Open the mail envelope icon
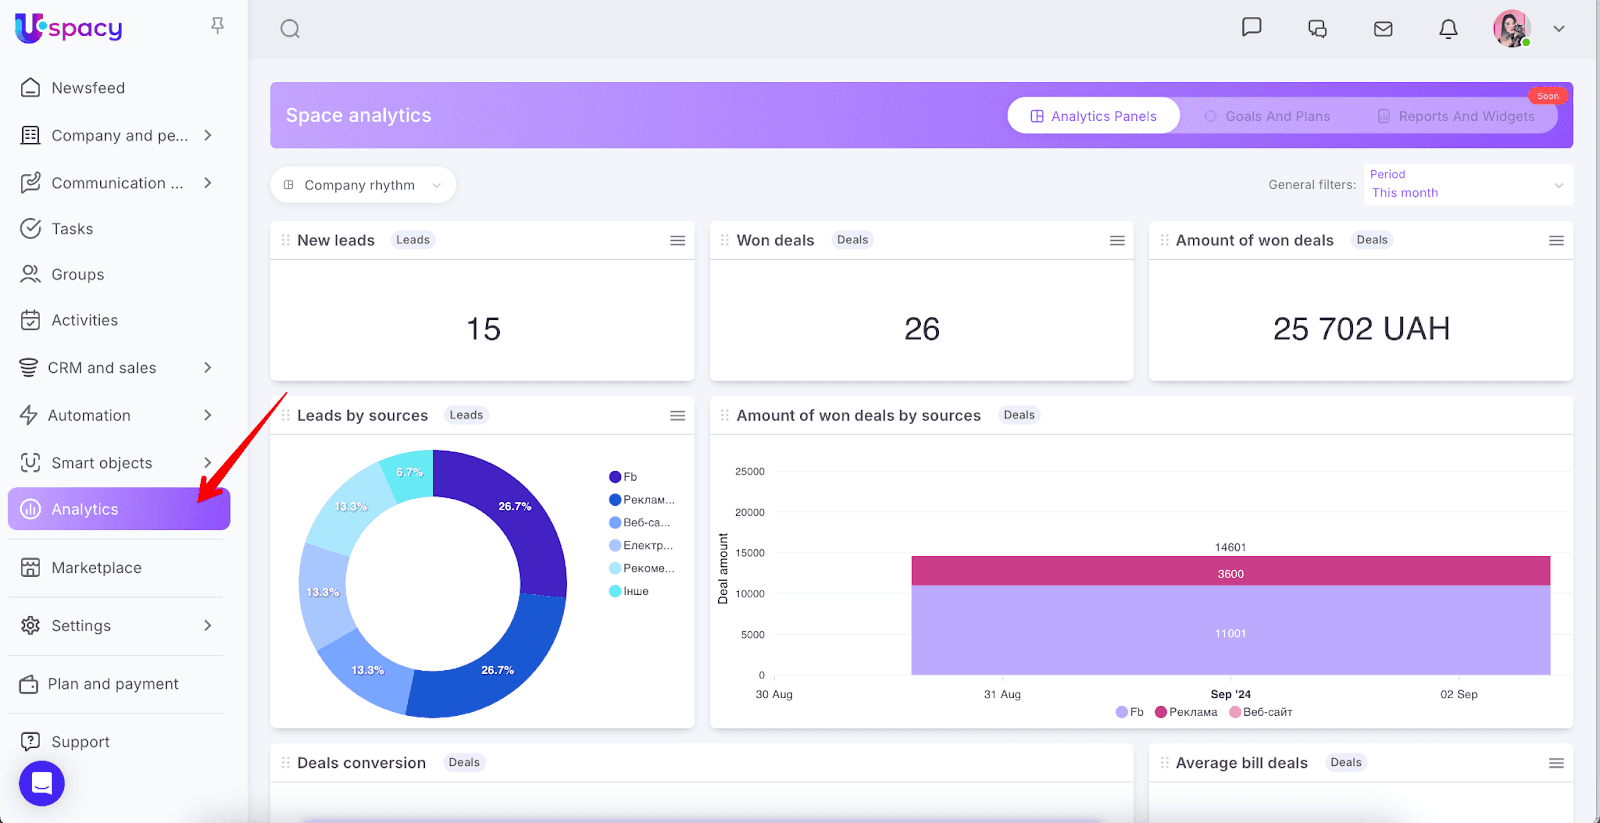The height and width of the screenshot is (823, 1600). 1383,29
